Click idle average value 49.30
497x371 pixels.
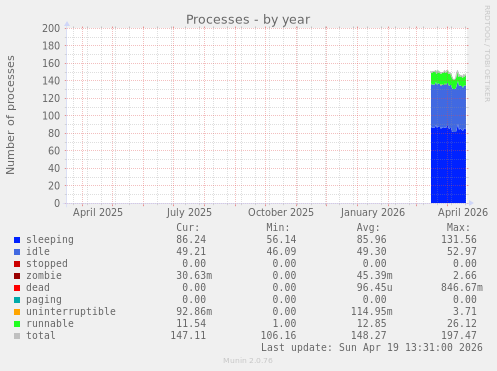tap(371, 251)
